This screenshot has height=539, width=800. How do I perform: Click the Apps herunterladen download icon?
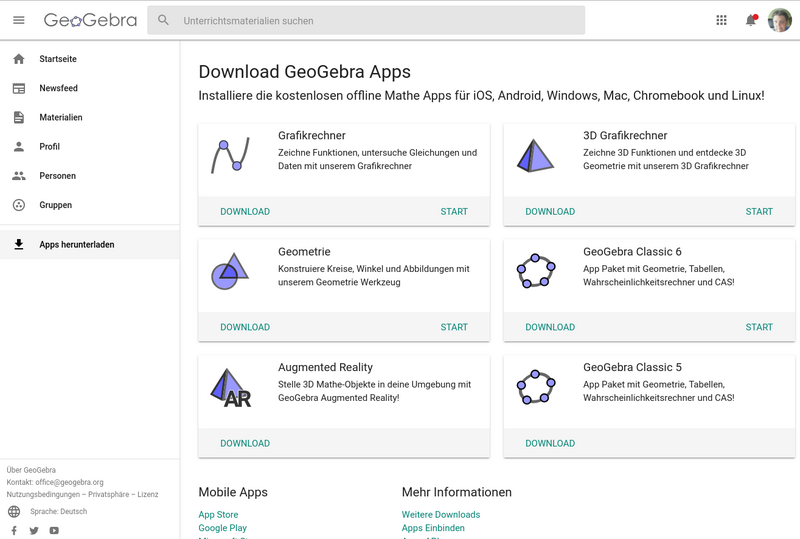point(19,244)
